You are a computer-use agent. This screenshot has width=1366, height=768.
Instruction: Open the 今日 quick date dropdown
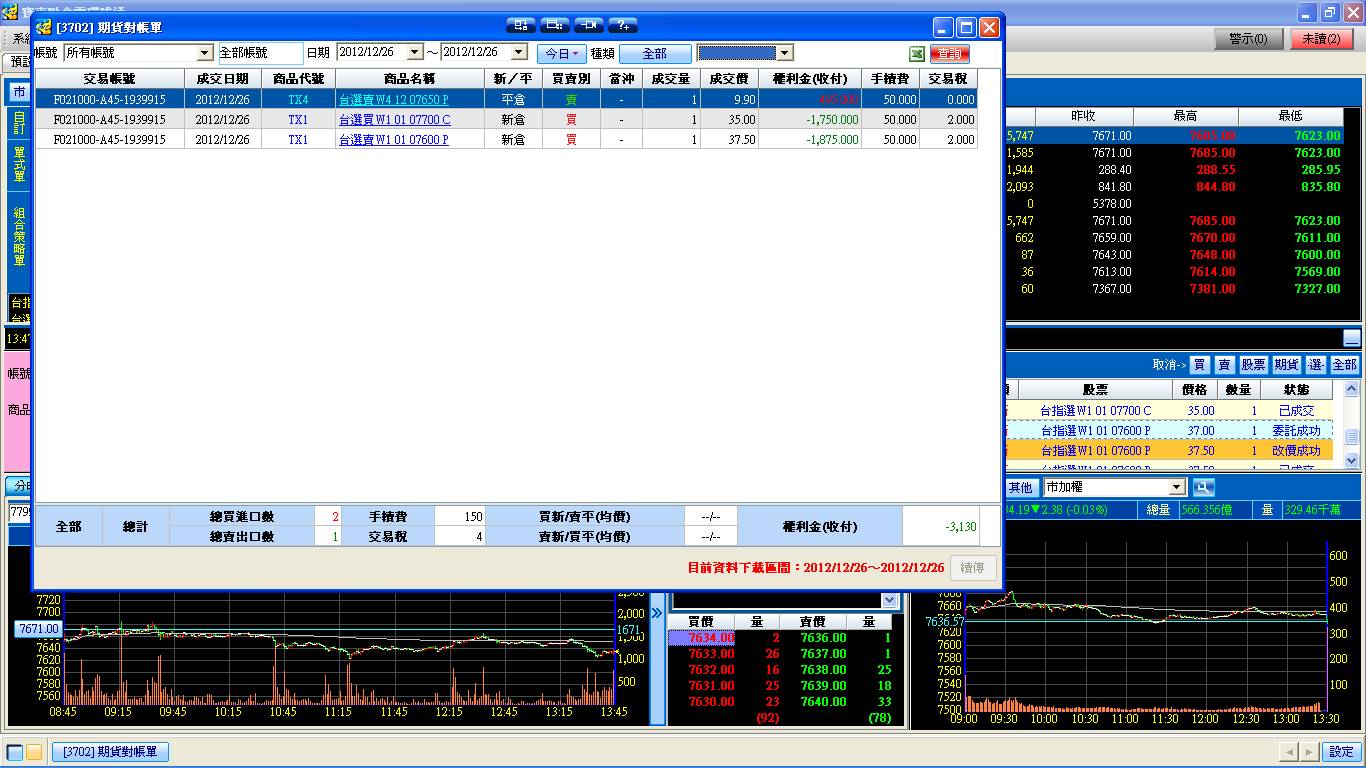point(562,53)
